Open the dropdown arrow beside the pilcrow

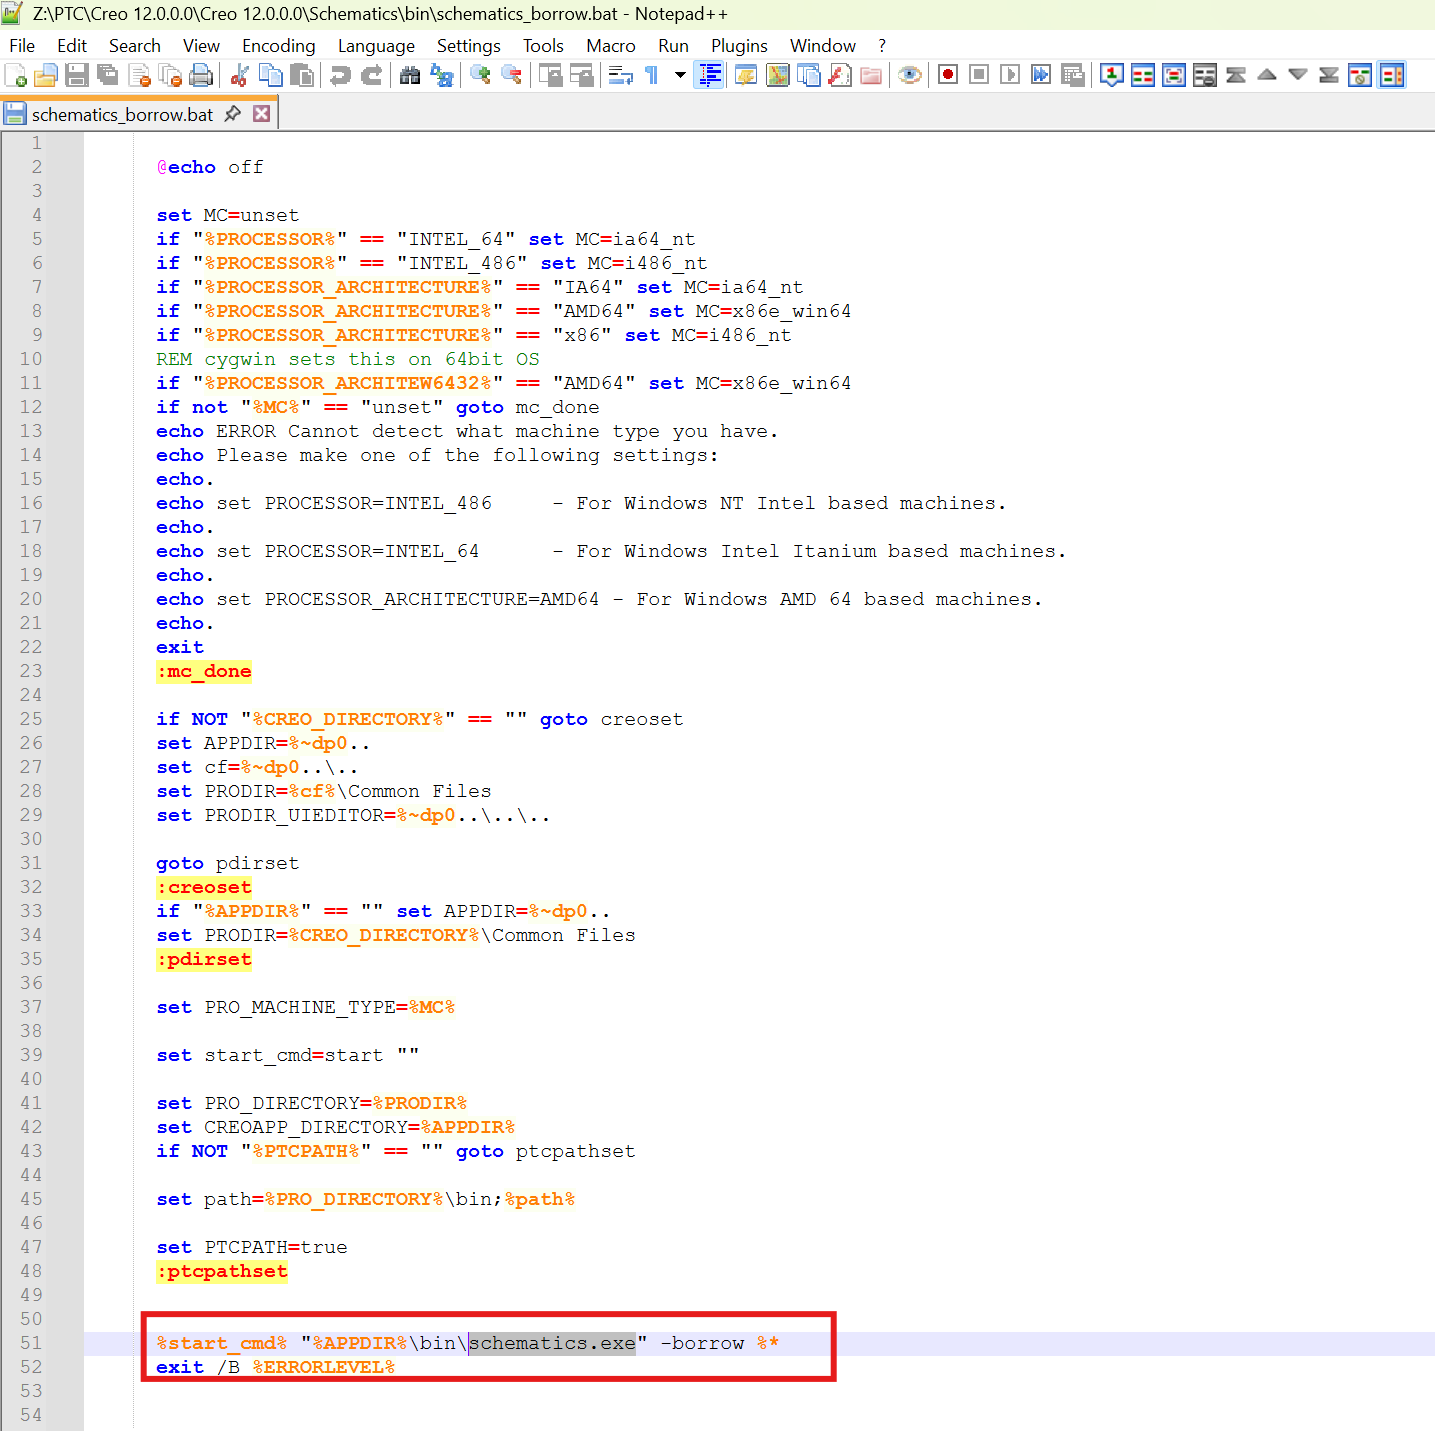tap(680, 75)
